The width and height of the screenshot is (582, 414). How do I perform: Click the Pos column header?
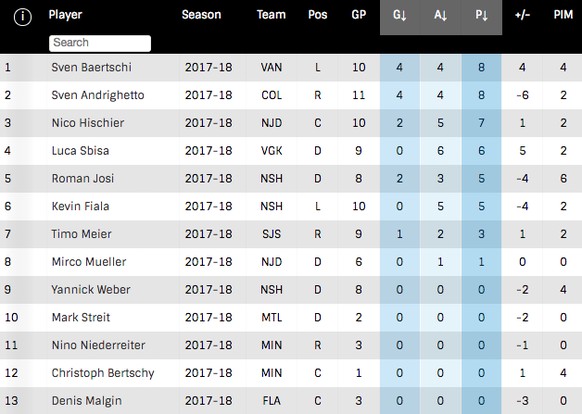(x=318, y=15)
